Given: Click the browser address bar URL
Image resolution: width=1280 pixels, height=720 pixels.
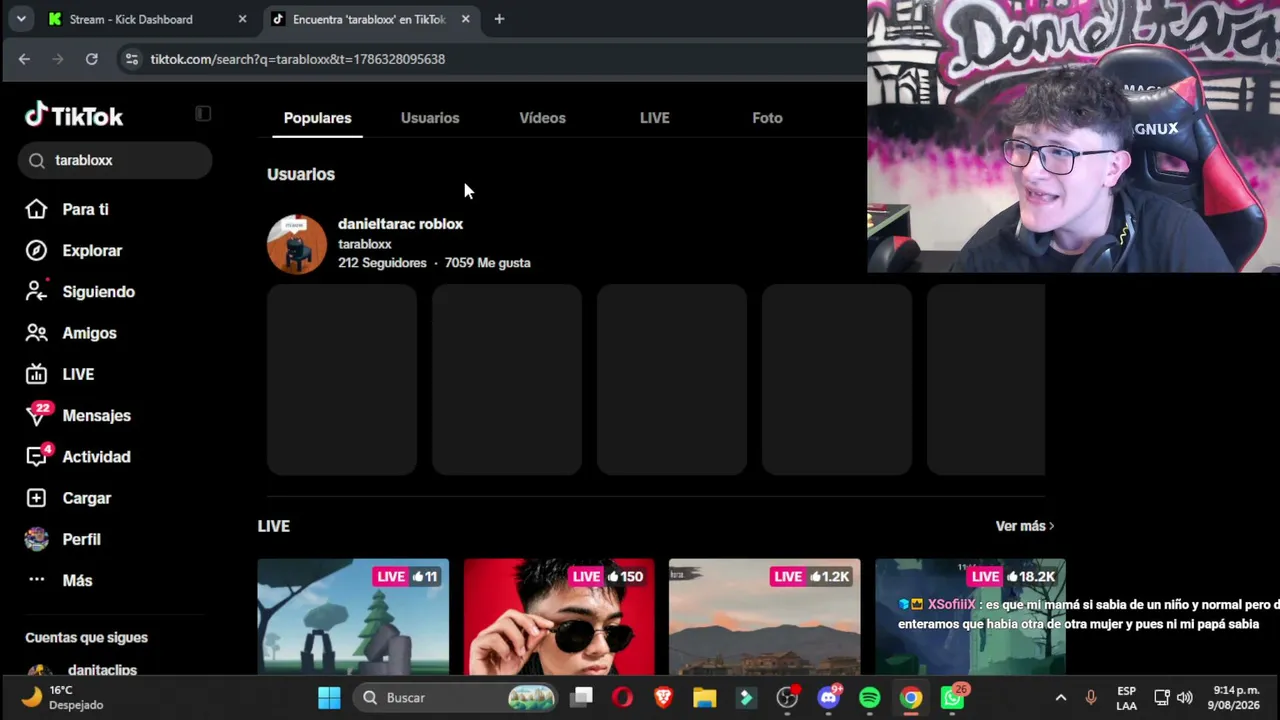Looking at the screenshot, I should click(298, 59).
